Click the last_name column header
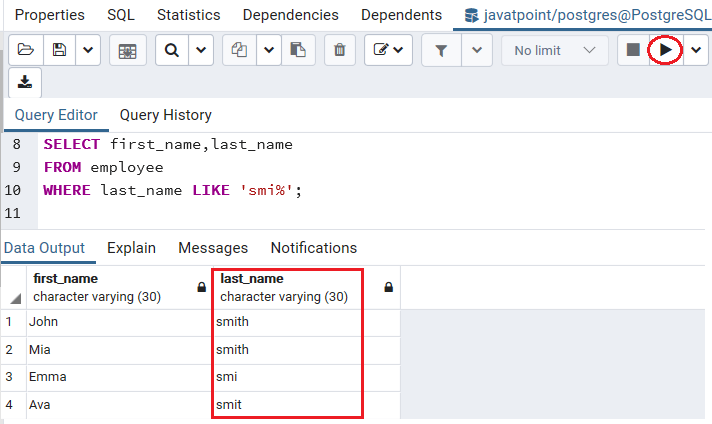Image resolution: width=712 pixels, height=424 pixels. pos(306,288)
